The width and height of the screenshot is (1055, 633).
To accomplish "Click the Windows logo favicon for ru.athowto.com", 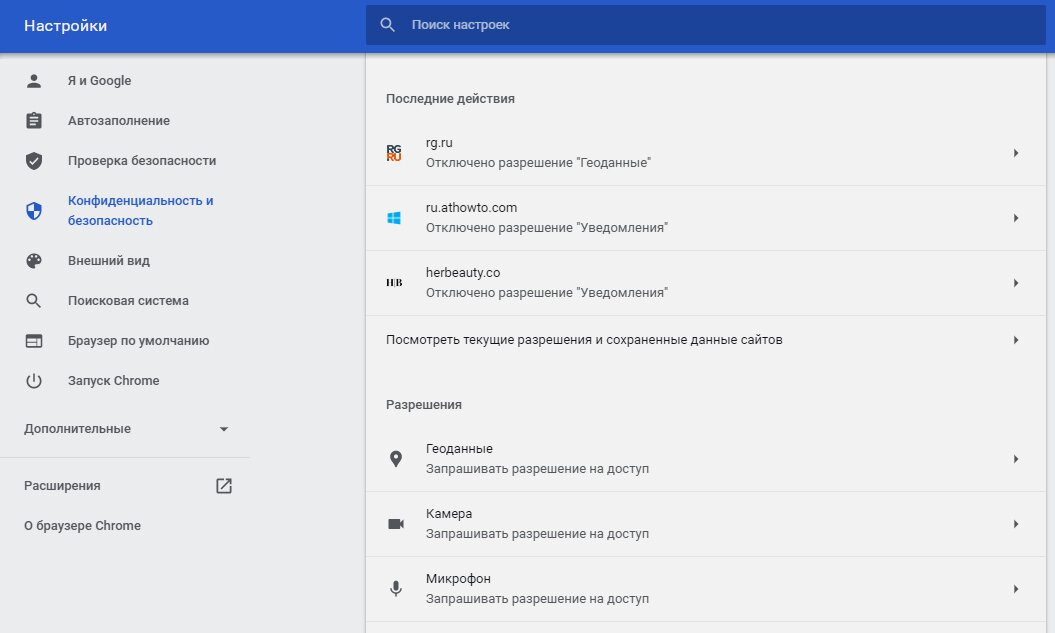I will pyautogui.click(x=394, y=218).
